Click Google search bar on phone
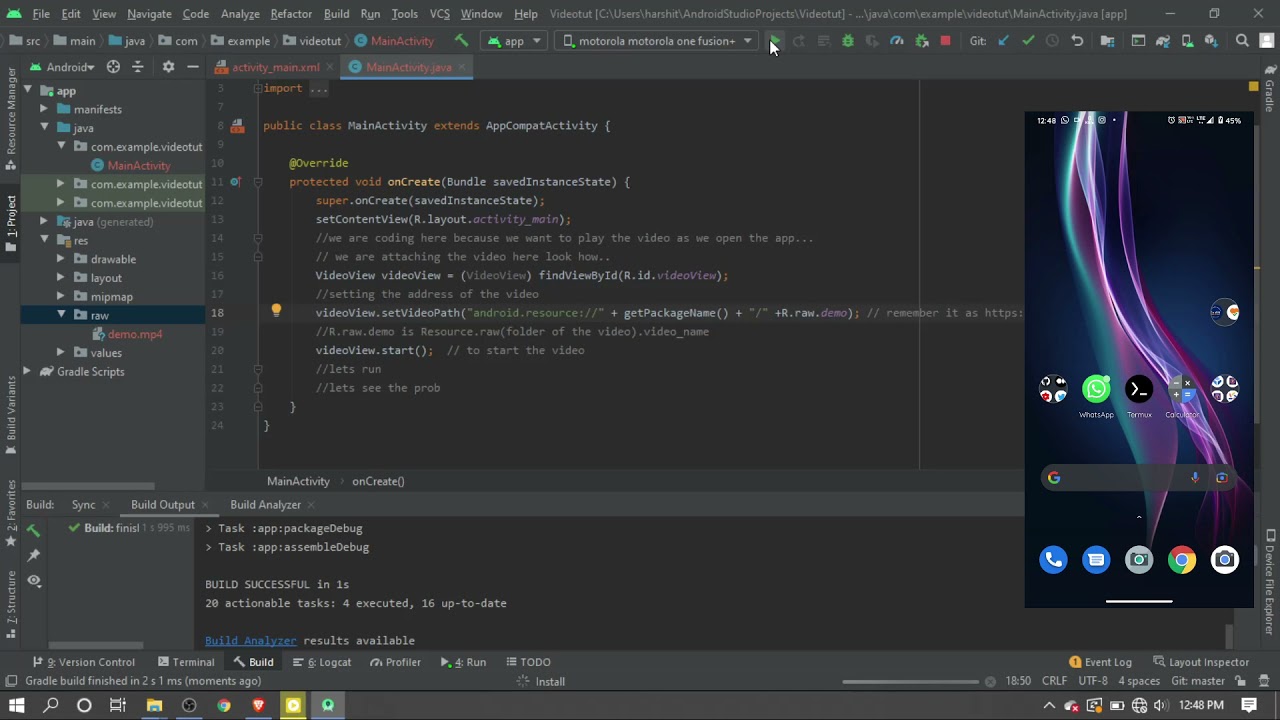This screenshot has width=1280, height=720. 1139,478
